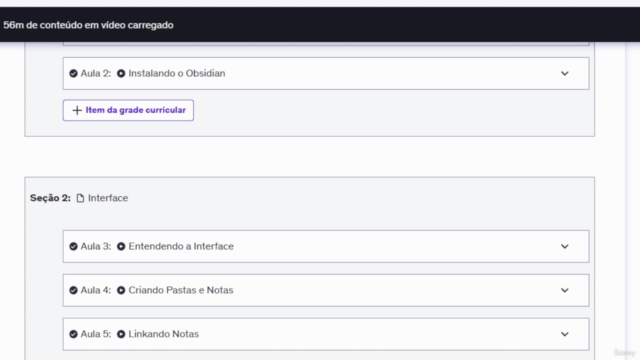Image resolution: width=640 pixels, height=360 pixels.
Task: Click the check icon beside Aula 4
Action: 73,290
